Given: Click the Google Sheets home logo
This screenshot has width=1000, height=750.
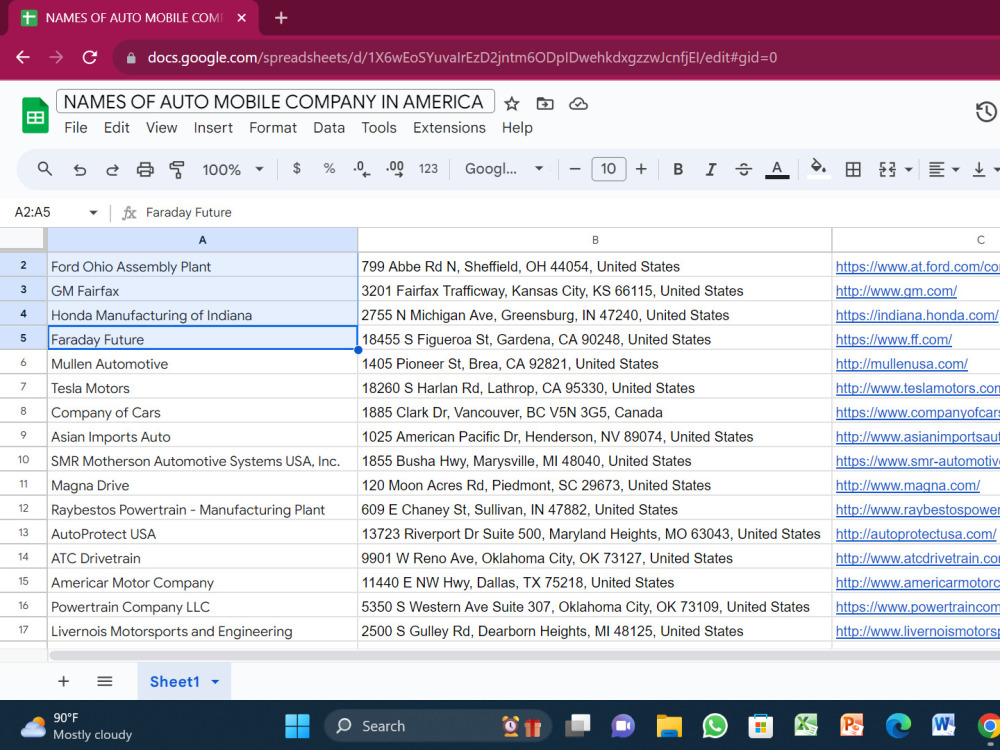Looking at the screenshot, I should 35,115.
